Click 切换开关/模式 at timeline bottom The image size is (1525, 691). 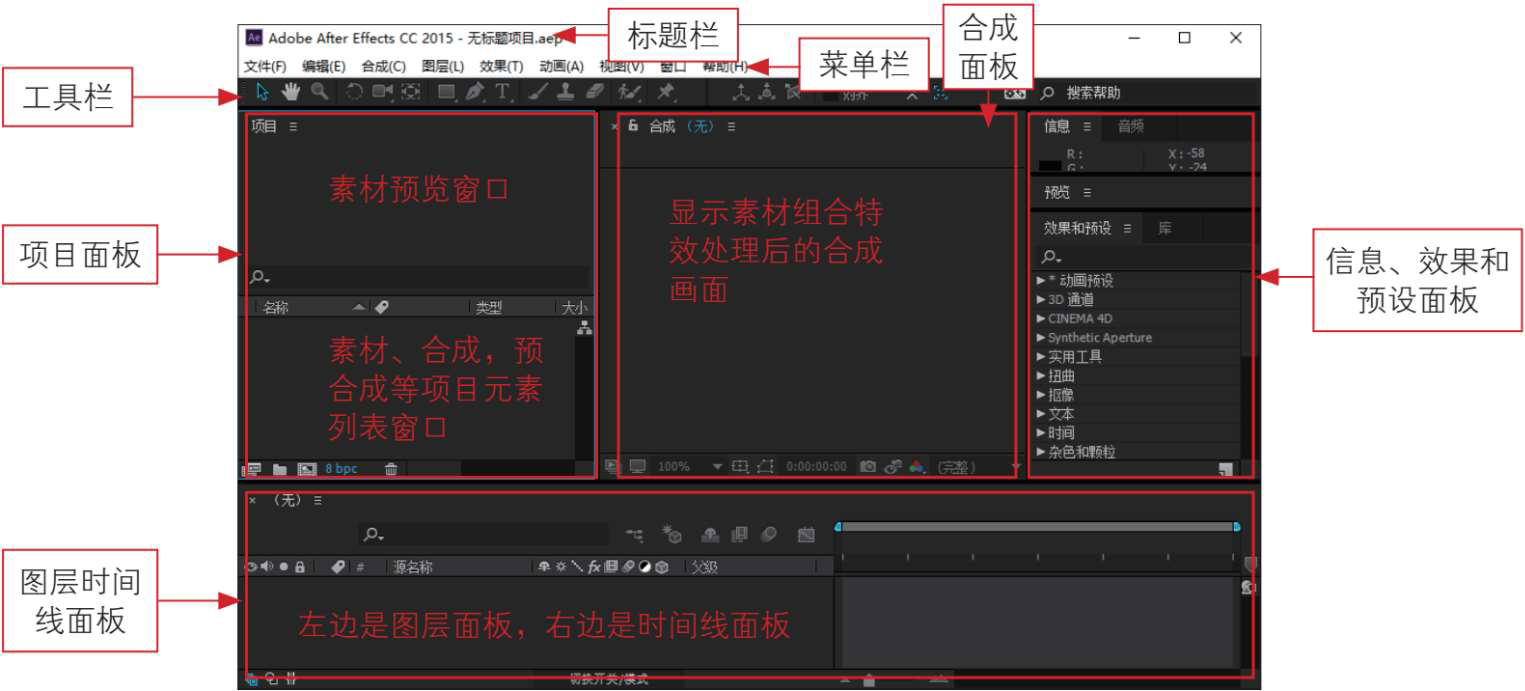click(x=608, y=679)
